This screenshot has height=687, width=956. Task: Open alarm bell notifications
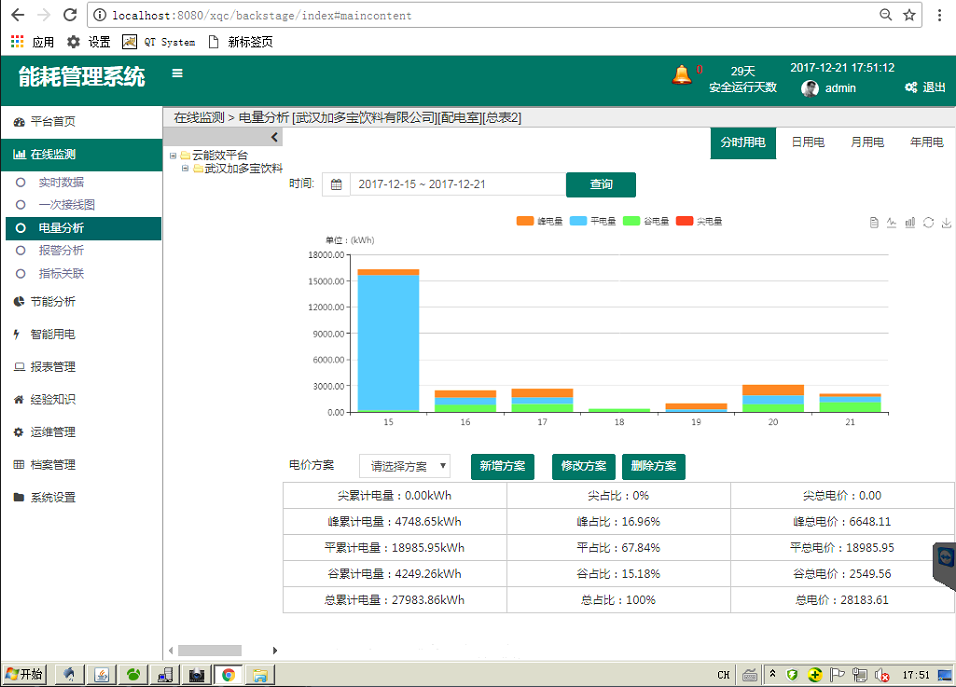point(682,76)
